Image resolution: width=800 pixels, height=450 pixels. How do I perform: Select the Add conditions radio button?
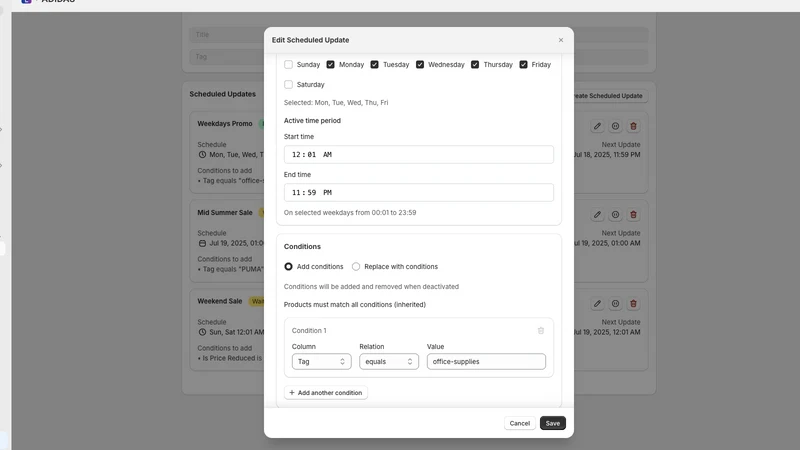pos(288,266)
